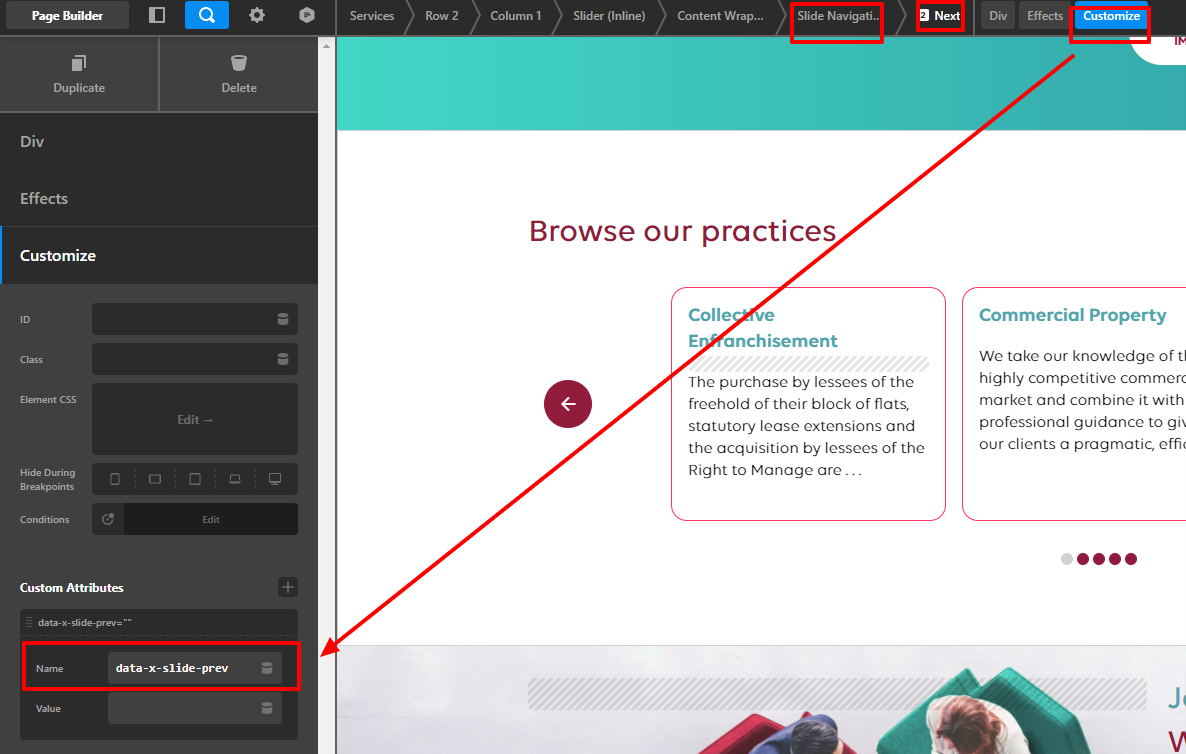Click dynamic content icon in Class field
1186x754 pixels.
coord(283,359)
